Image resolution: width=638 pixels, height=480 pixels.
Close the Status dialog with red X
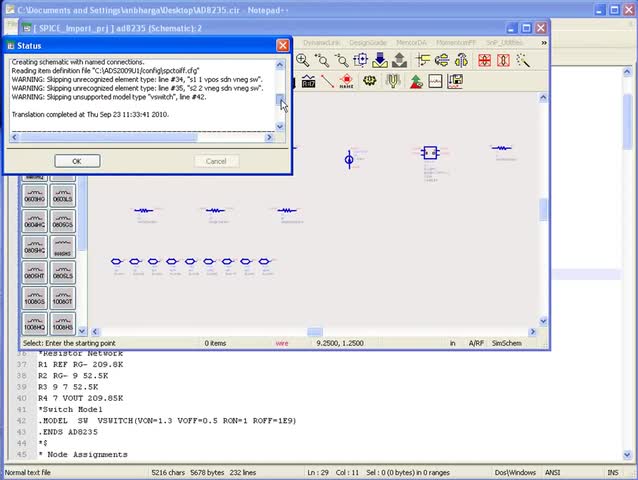pyautogui.click(x=282, y=45)
